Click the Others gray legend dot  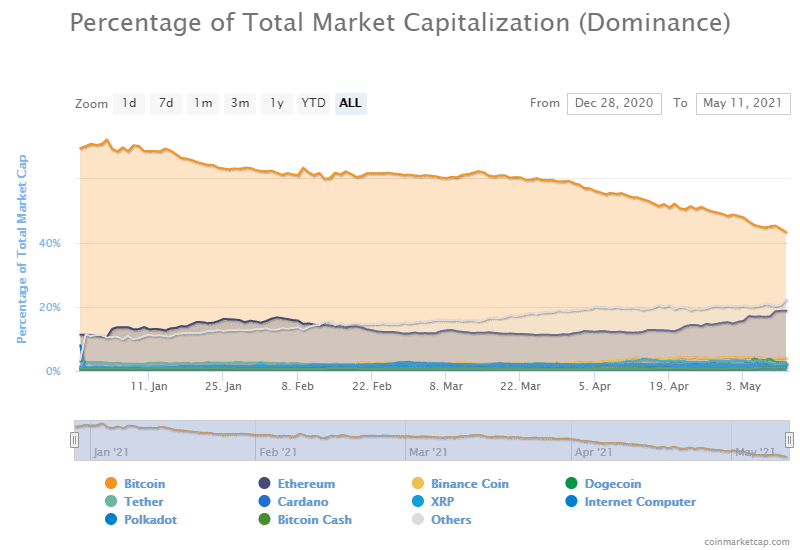418,519
